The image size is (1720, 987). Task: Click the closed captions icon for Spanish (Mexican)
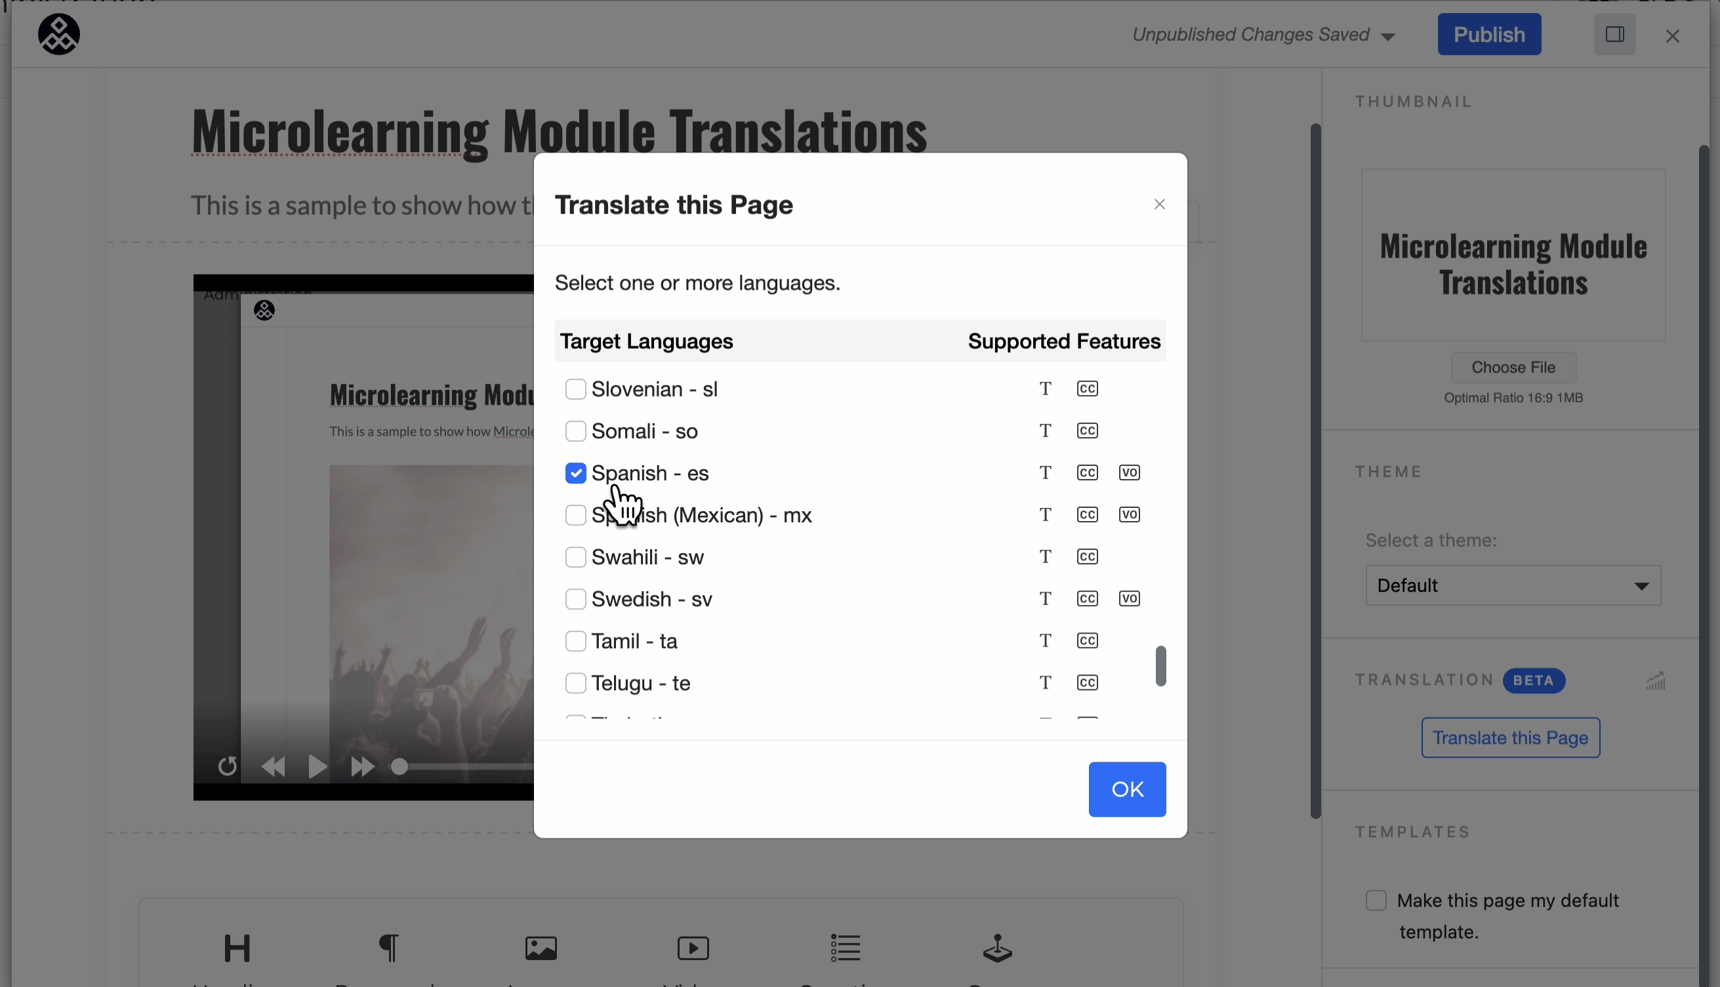1088,515
